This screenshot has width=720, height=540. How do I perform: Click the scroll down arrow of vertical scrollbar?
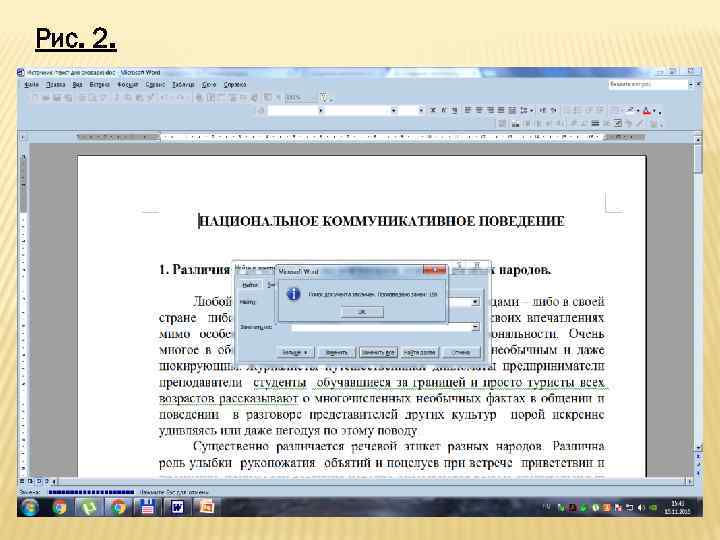[698, 447]
